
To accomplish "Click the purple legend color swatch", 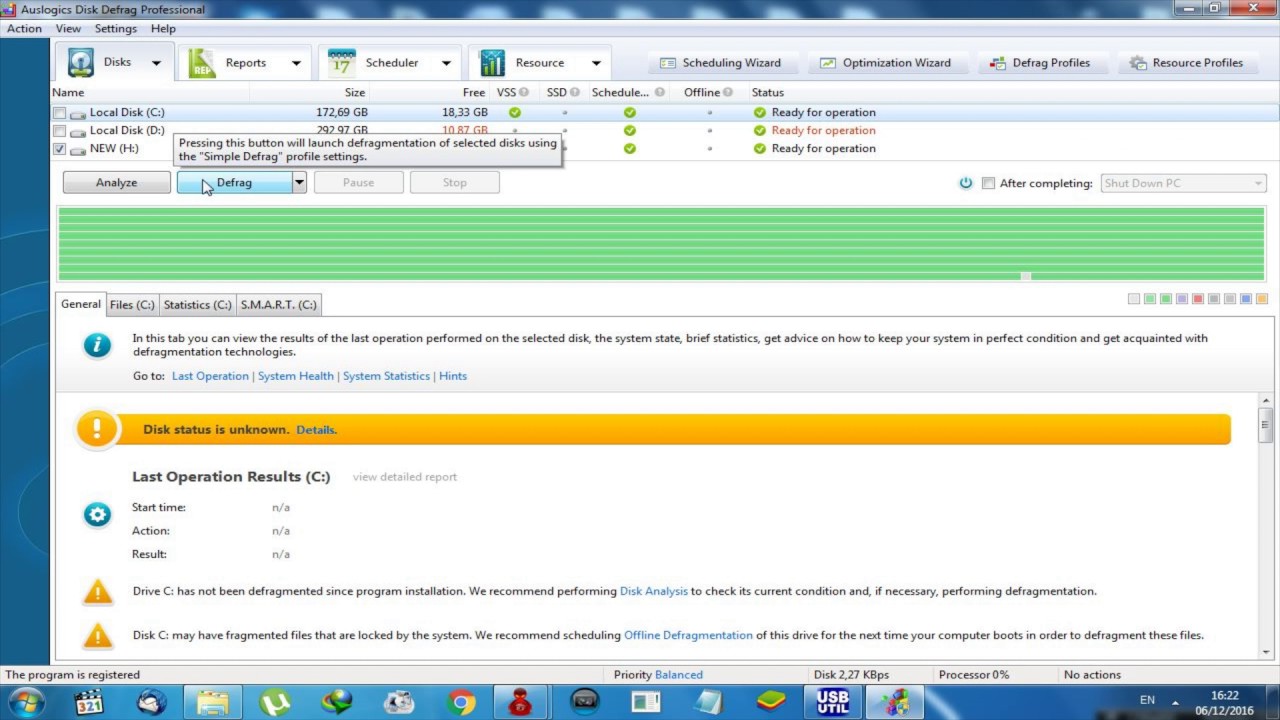I will coord(1182,299).
